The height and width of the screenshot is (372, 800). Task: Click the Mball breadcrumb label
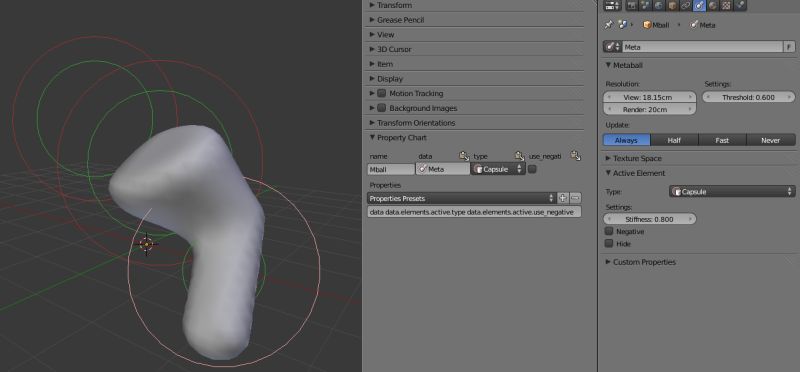pyautogui.click(x=660, y=24)
